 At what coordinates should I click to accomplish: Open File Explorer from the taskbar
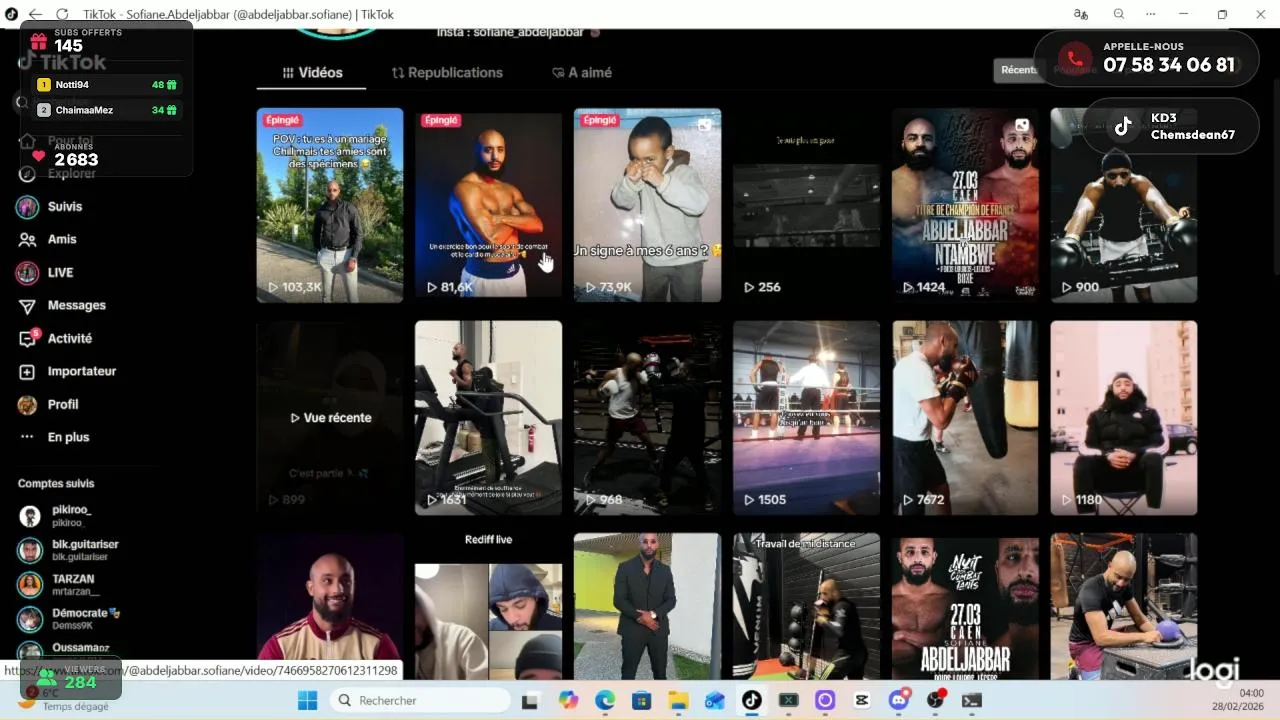678,700
